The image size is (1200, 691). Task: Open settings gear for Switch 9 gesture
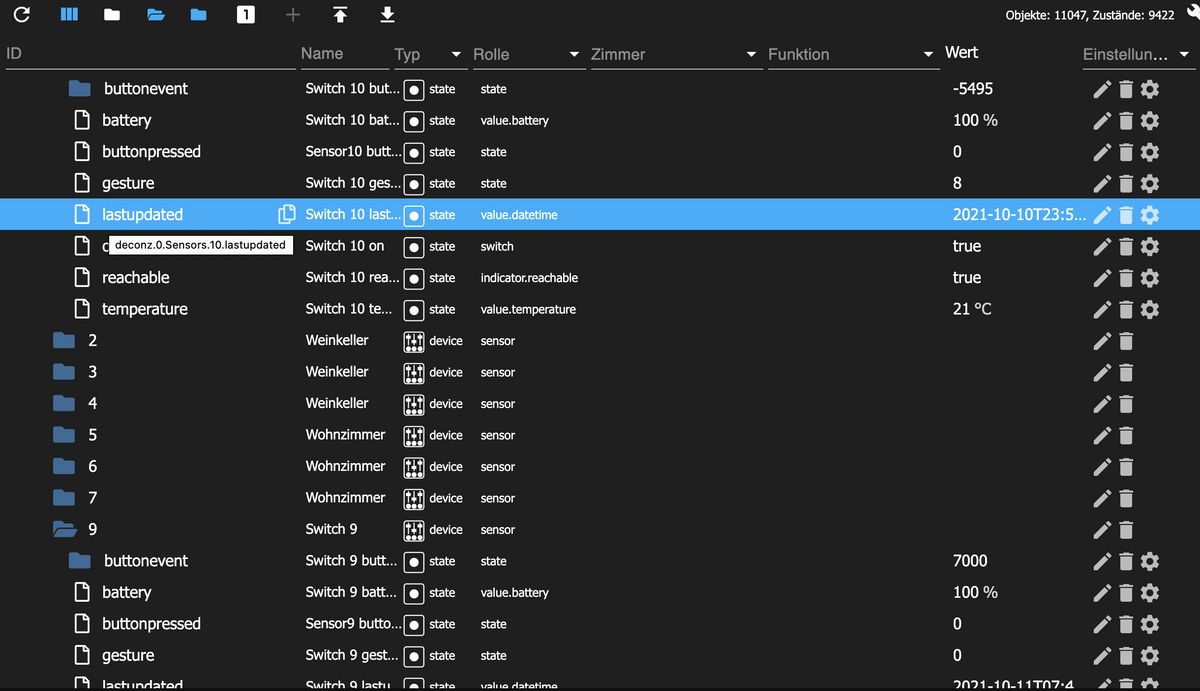point(1150,656)
